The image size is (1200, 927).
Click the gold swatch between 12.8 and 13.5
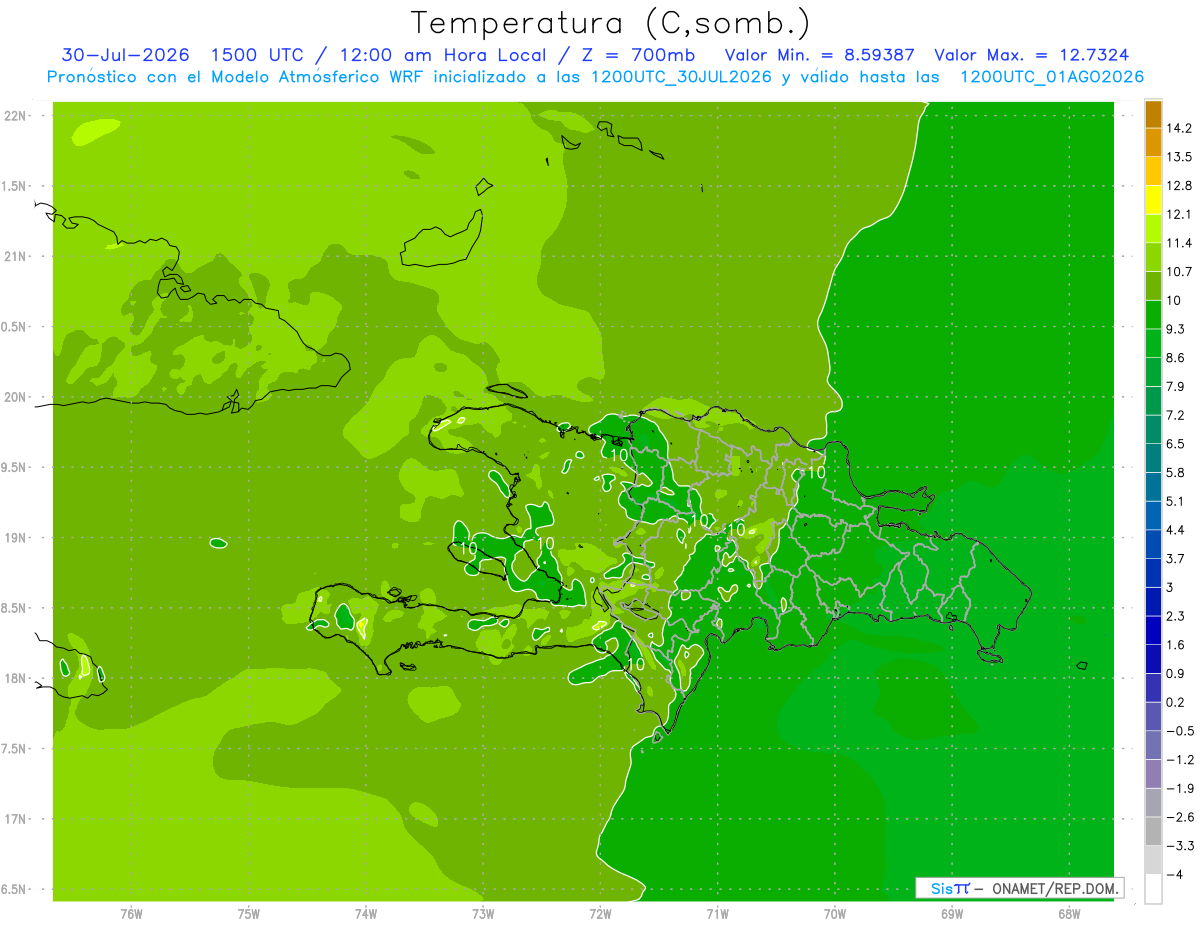[x=1153, y=171]
